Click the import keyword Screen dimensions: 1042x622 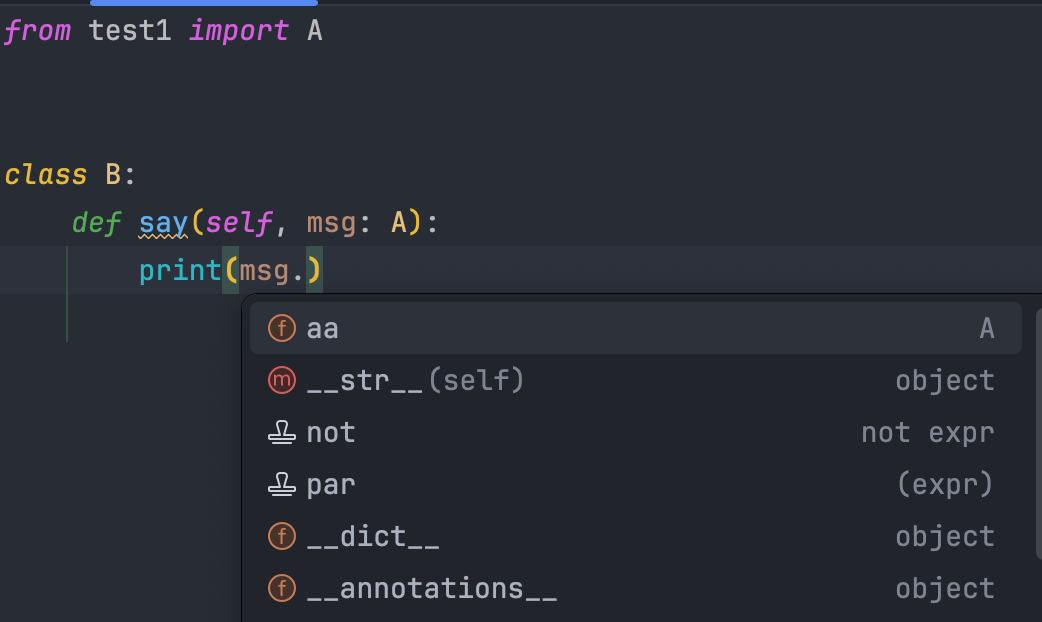pos(238,31)
